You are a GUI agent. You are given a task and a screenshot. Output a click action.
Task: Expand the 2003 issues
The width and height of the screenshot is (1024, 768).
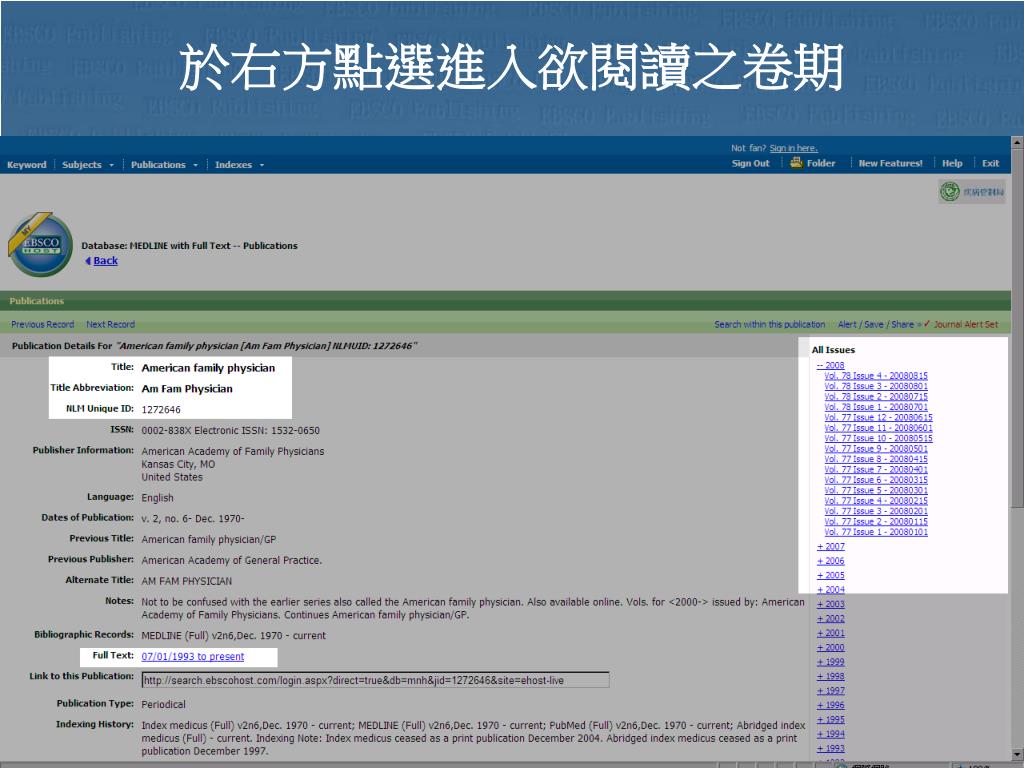(831, 604)
